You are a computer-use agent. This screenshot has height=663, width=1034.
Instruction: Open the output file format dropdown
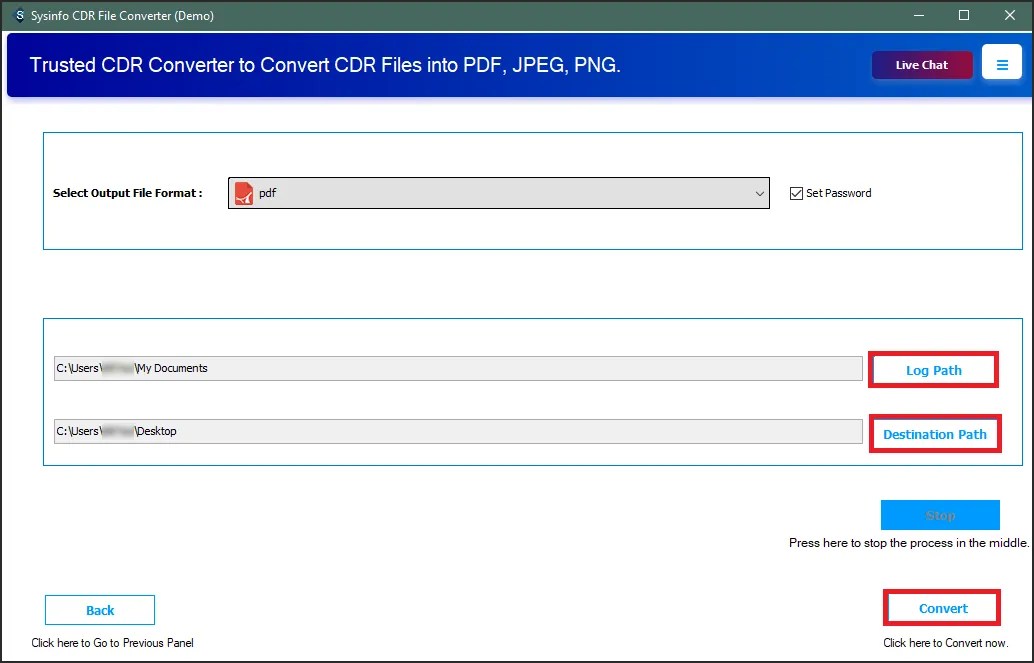(x=759, y=193)
